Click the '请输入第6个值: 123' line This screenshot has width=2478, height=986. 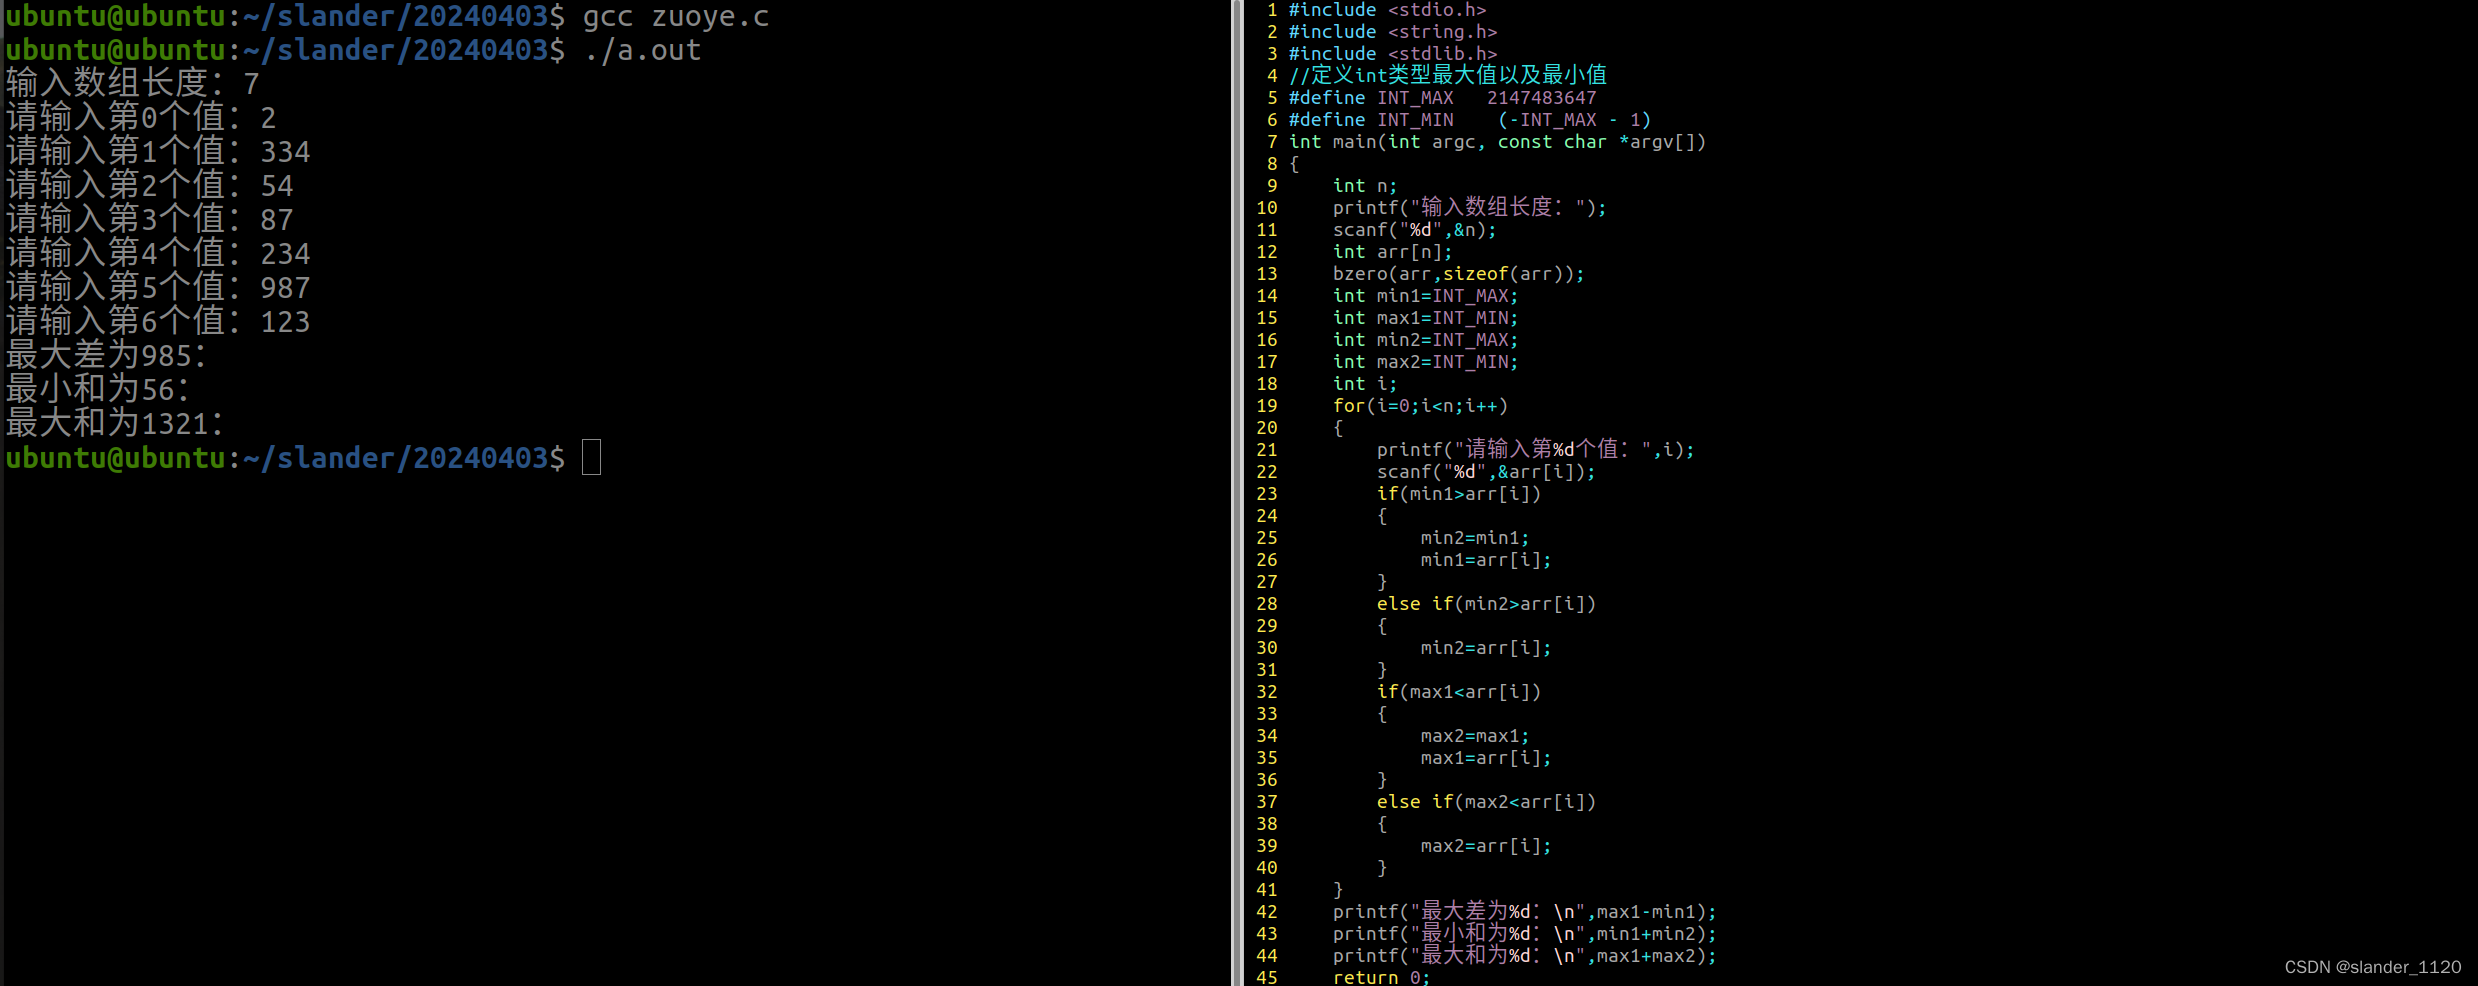coord(158,322)
